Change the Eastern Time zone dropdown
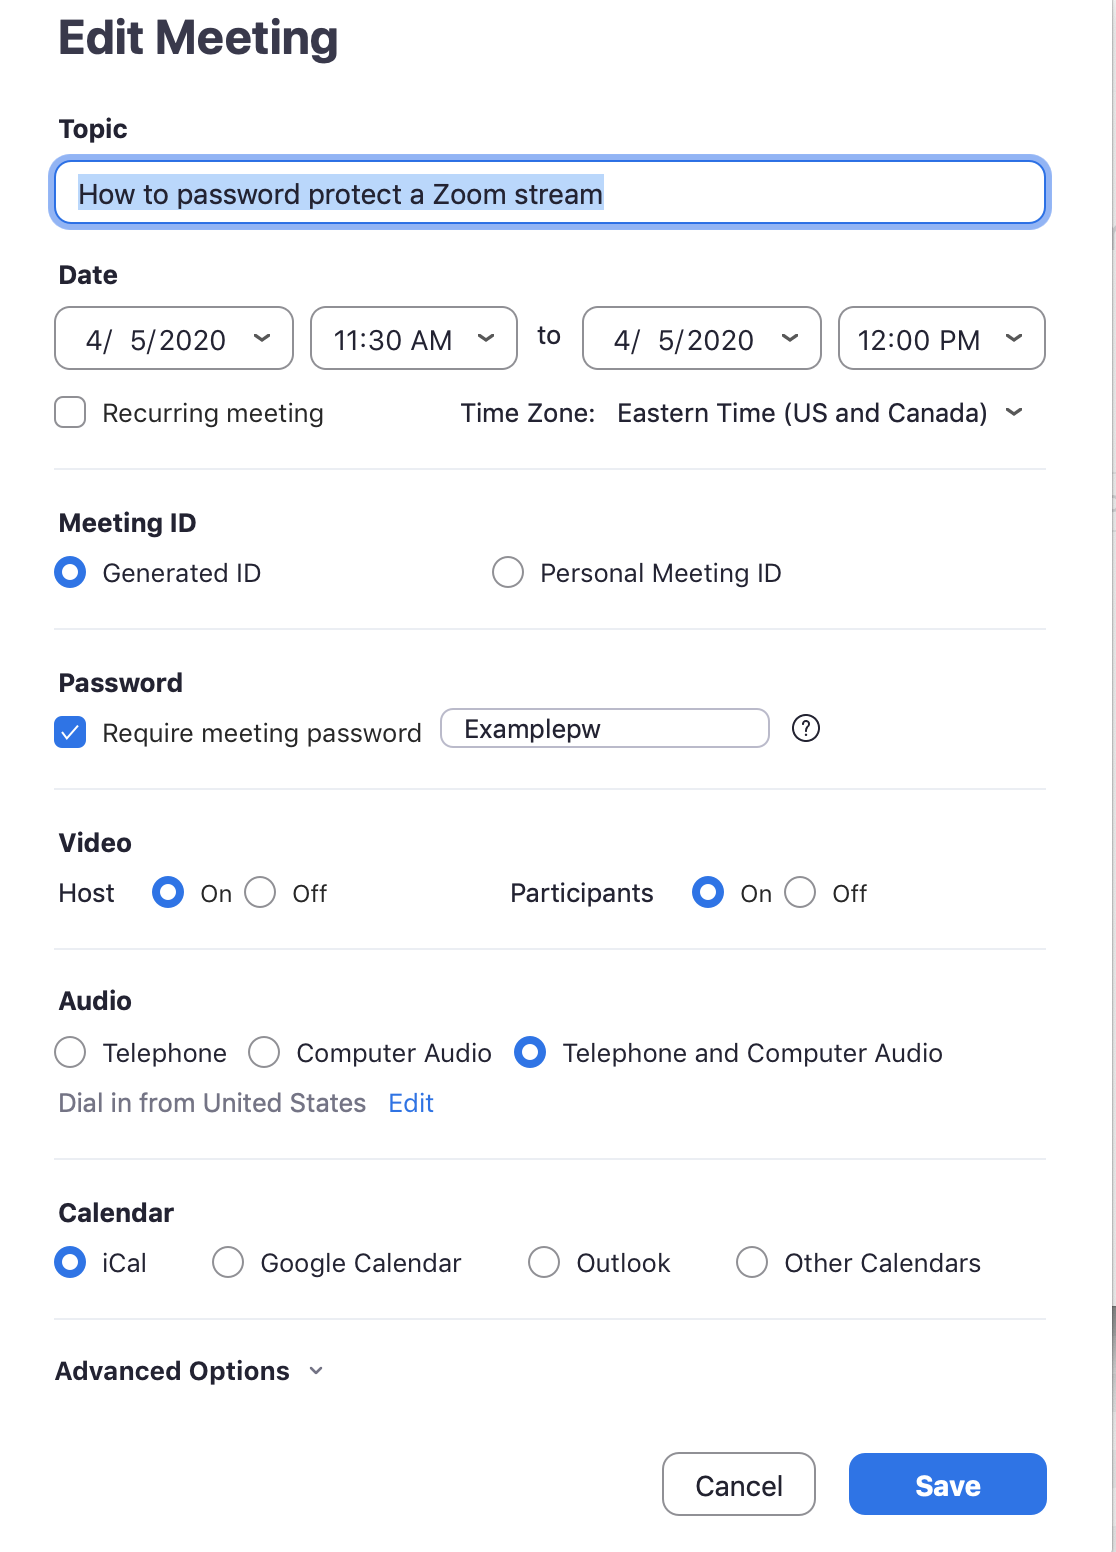This screenshot has height=1552, width=1116. [819, 413]
